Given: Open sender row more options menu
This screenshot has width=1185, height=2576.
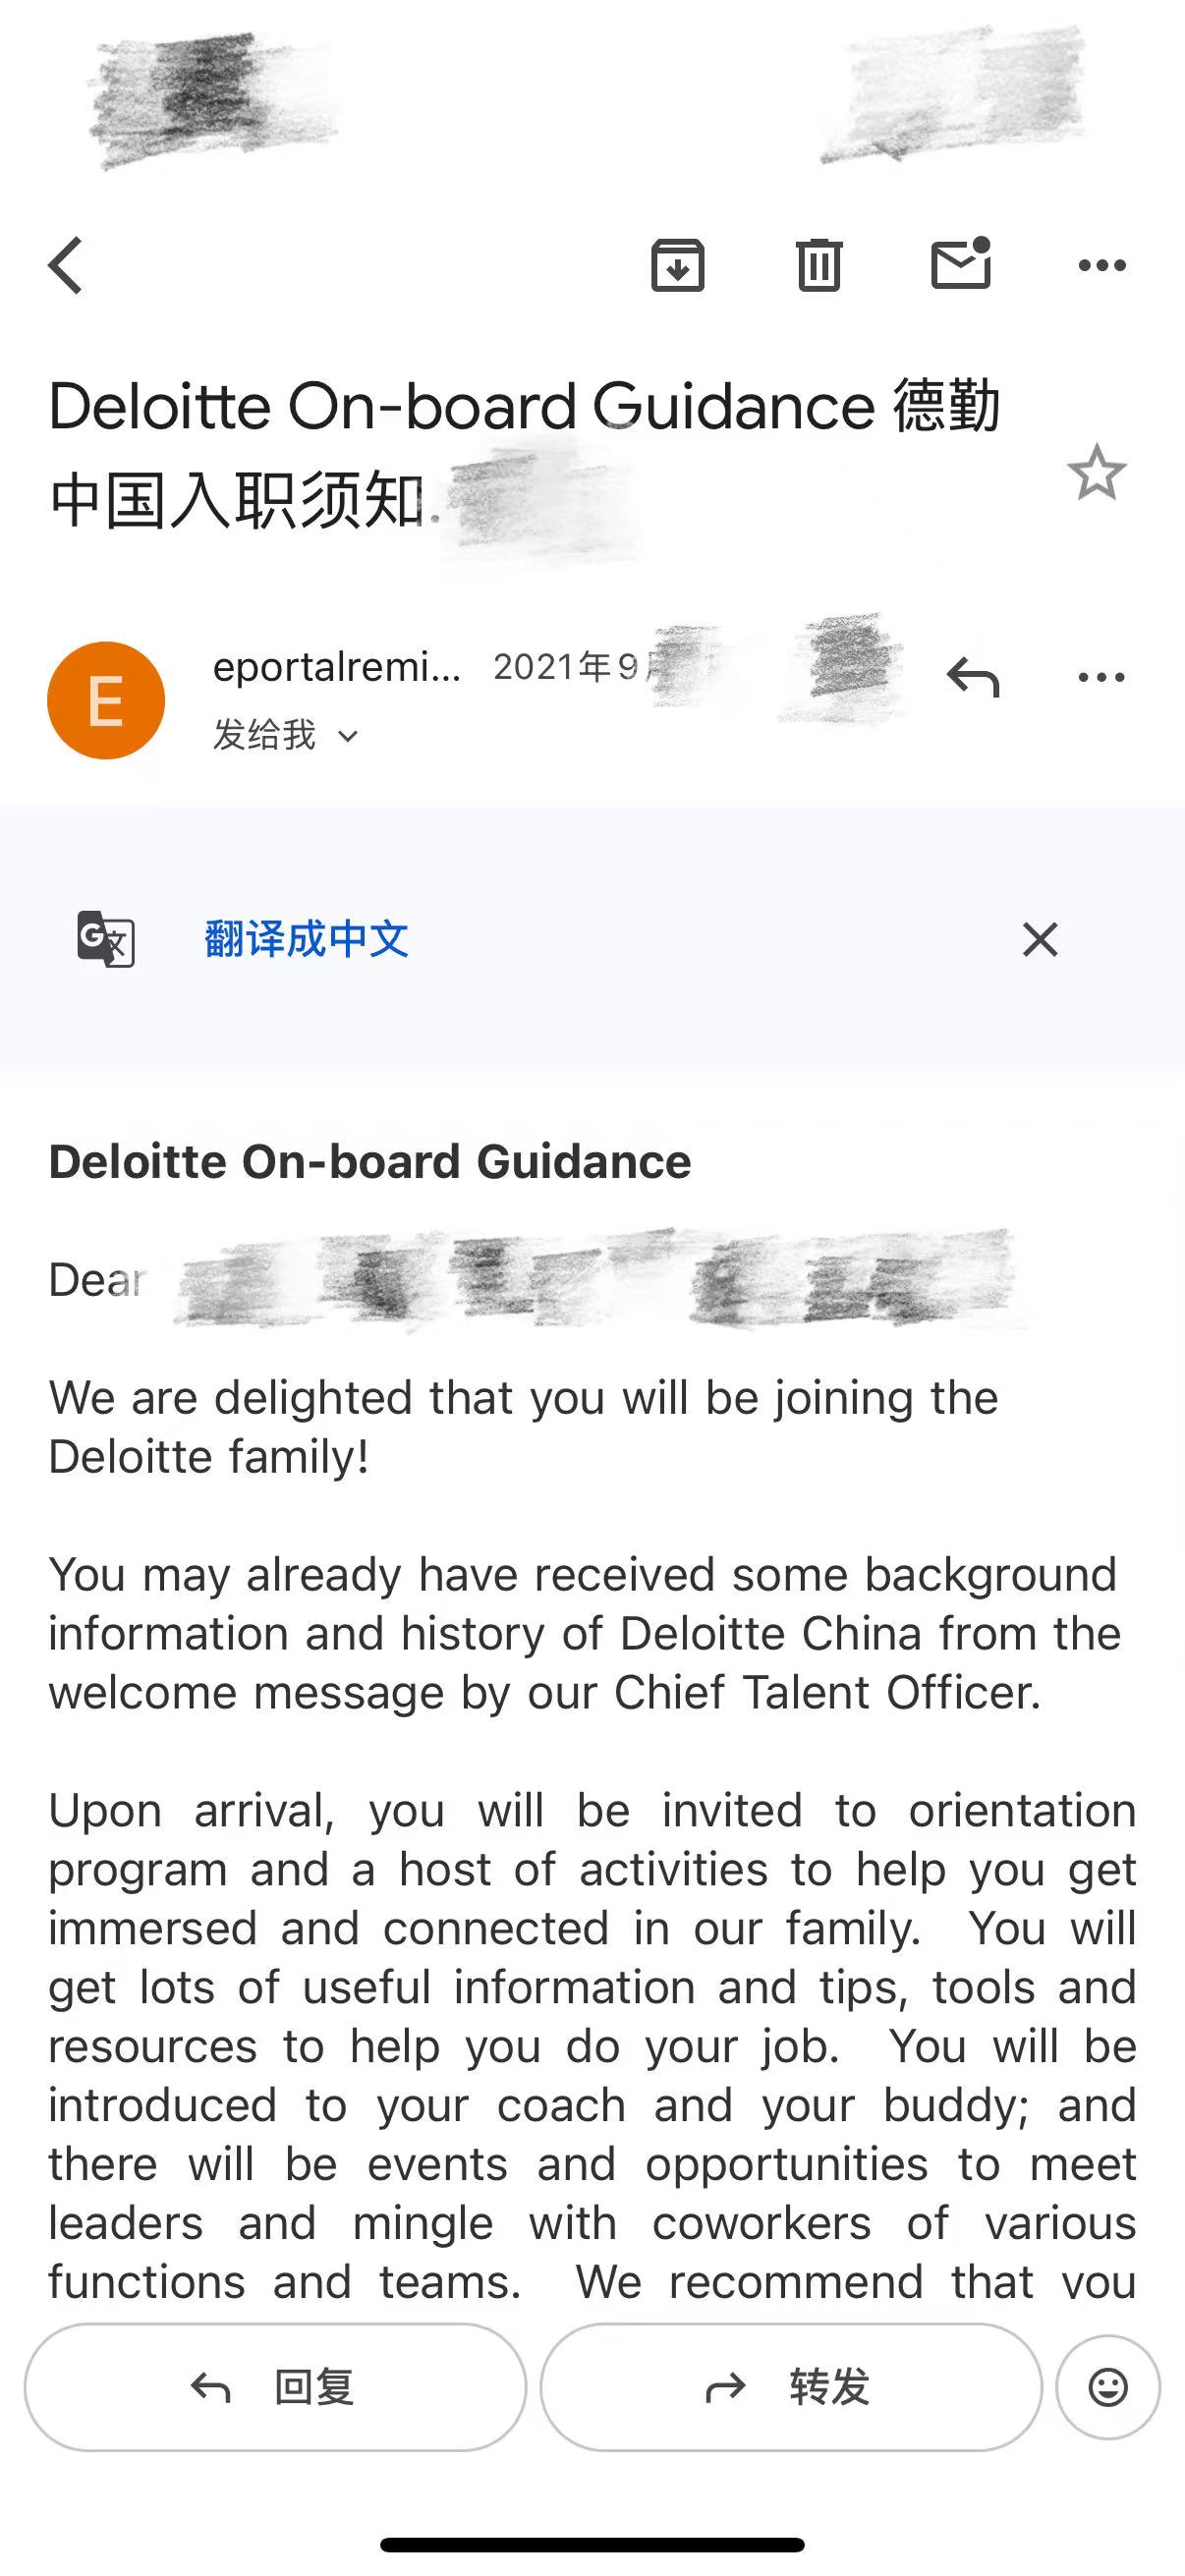Looking at the screenshot, I should pyautogui.click(x=1102, y=678).
